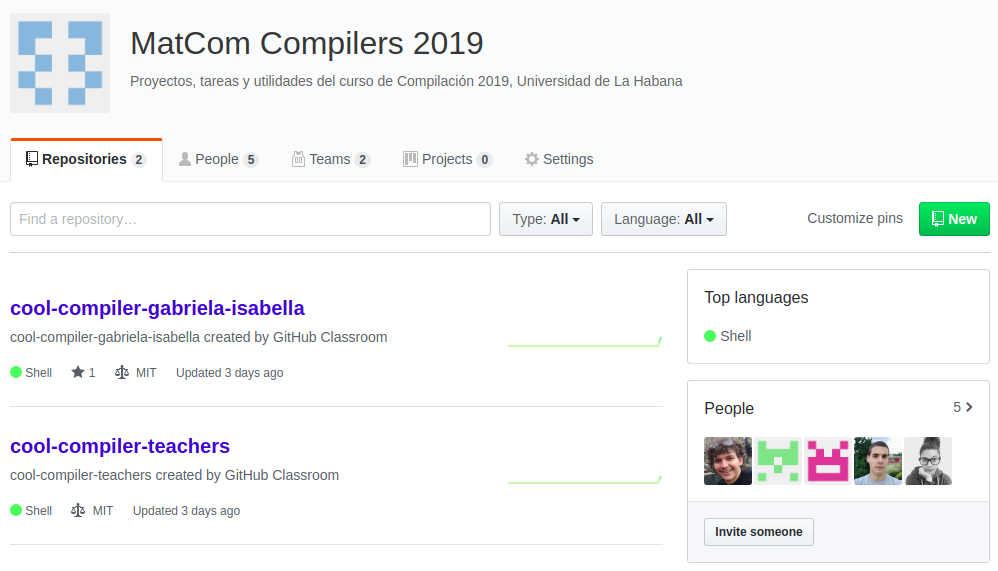Click the MIT license scale icon for cool-compiler-gabriela-isabella
998x571 pixels.
pos(122,372)
